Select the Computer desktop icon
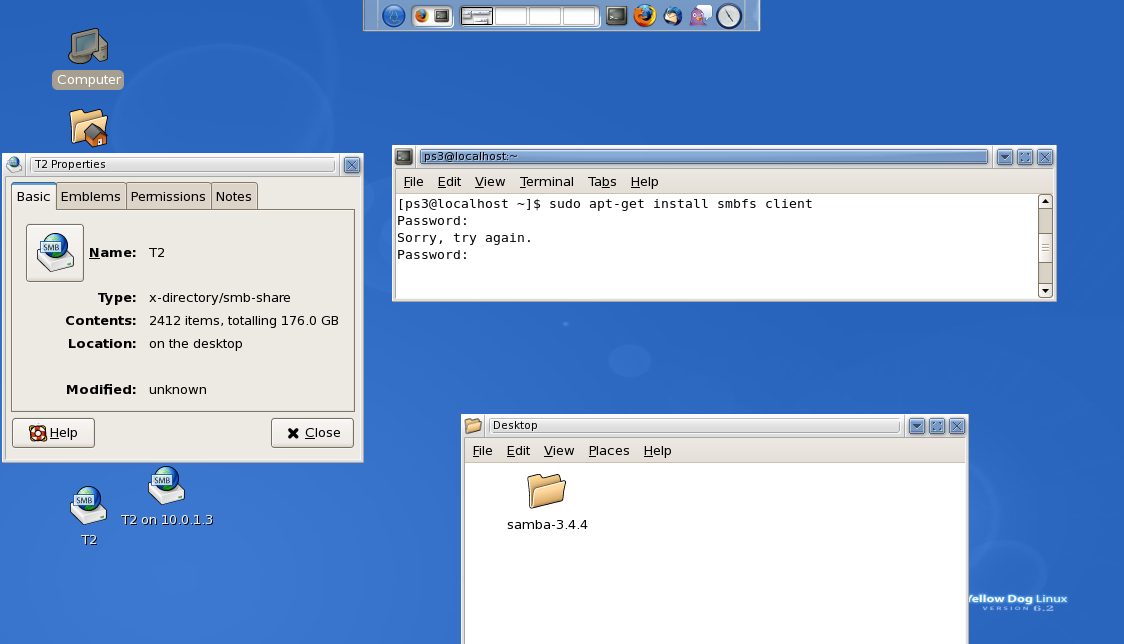Screen dimensions: 1124x644 [x=88, y=59]
